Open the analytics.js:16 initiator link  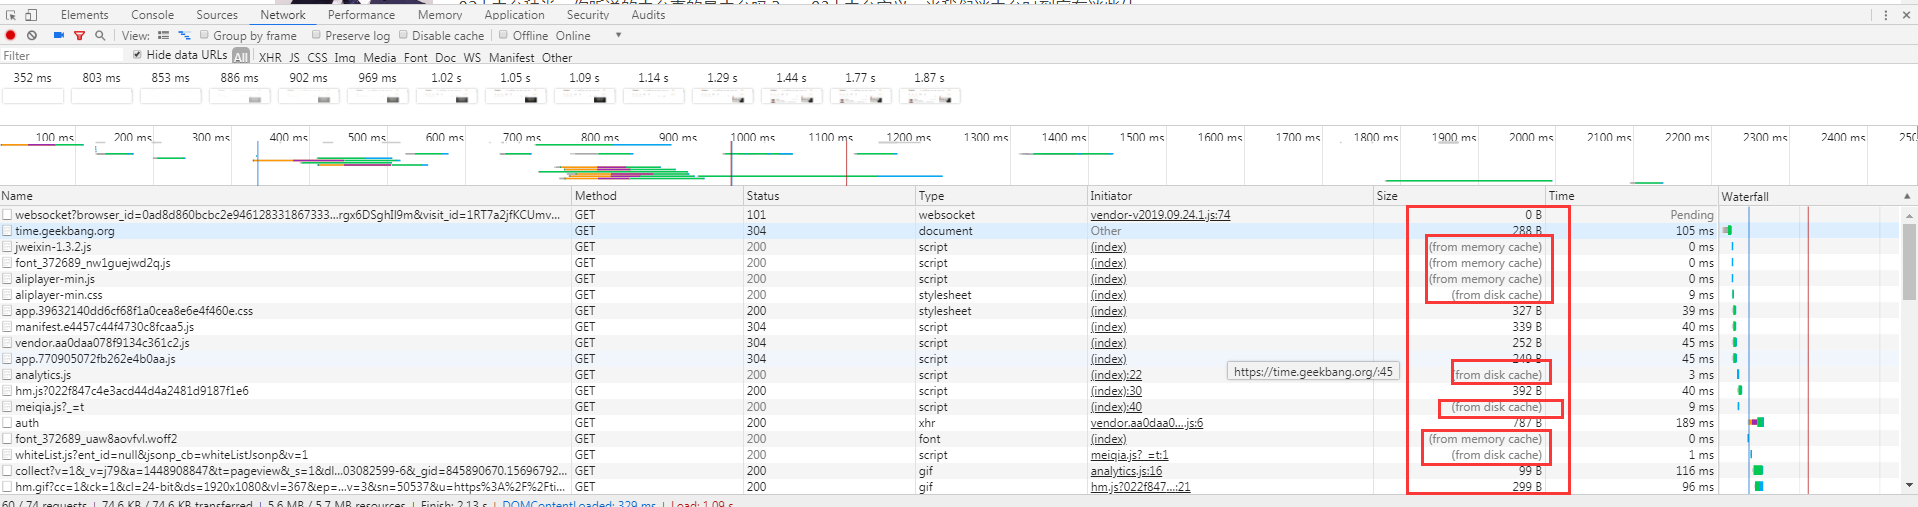click(1126, 471)
